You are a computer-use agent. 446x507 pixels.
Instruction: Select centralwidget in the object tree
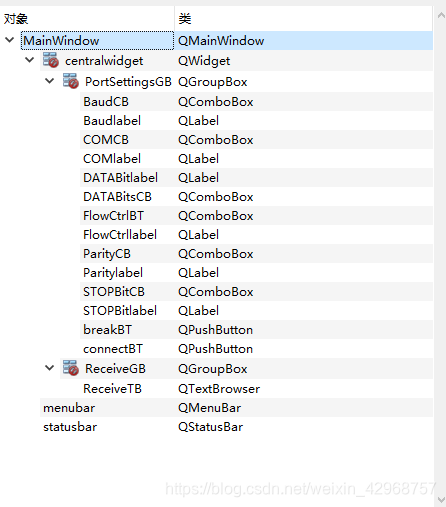point(104,61)
